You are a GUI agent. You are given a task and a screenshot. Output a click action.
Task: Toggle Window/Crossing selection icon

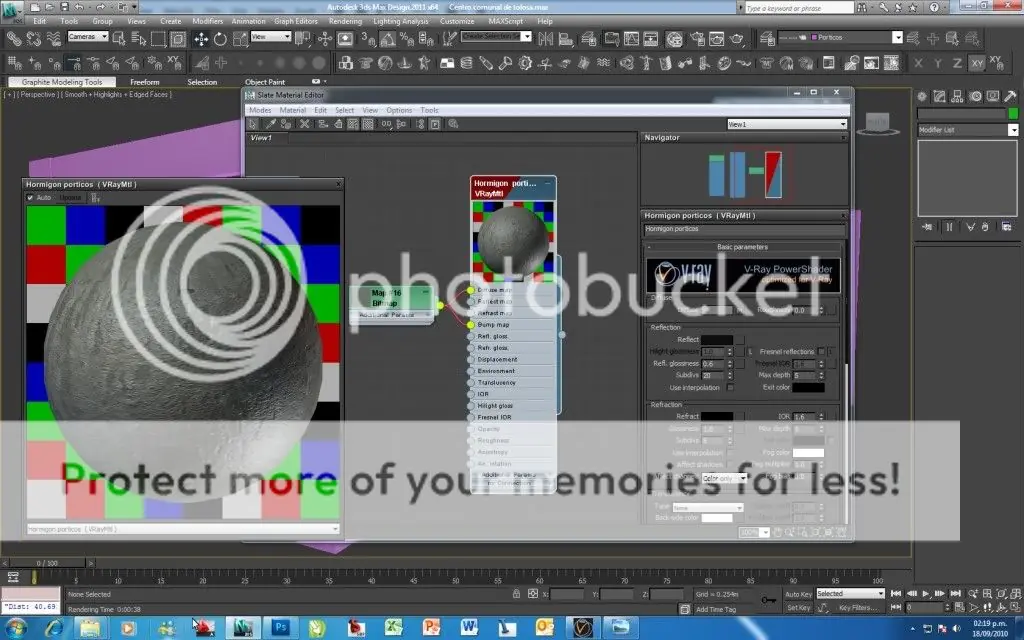(178, 39)
